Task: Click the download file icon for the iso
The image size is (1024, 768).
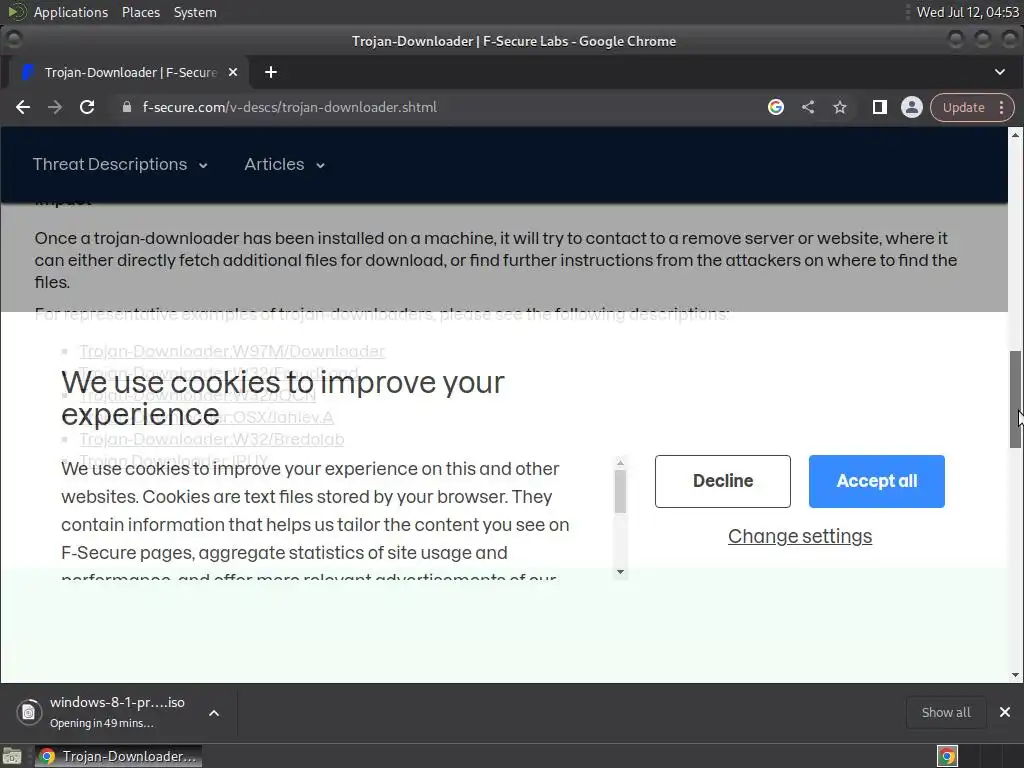Action: (29, 712)
